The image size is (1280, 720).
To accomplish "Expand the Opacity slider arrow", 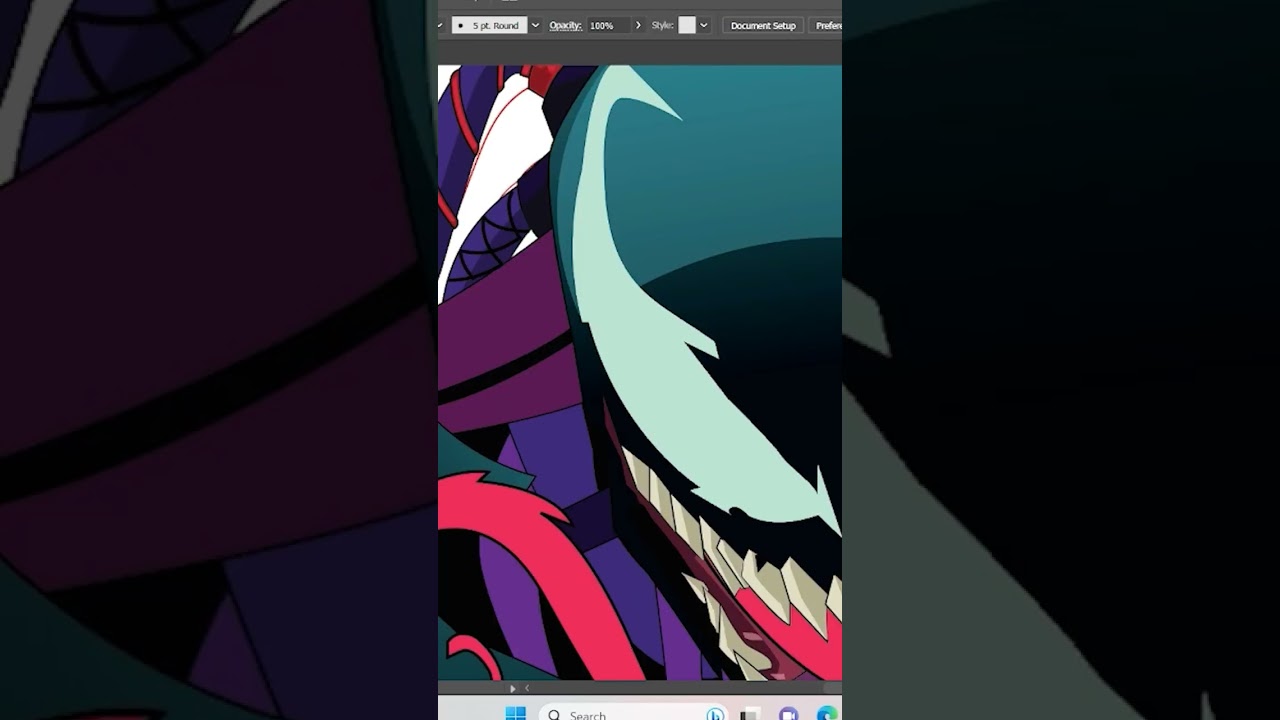I will [638, 26].
